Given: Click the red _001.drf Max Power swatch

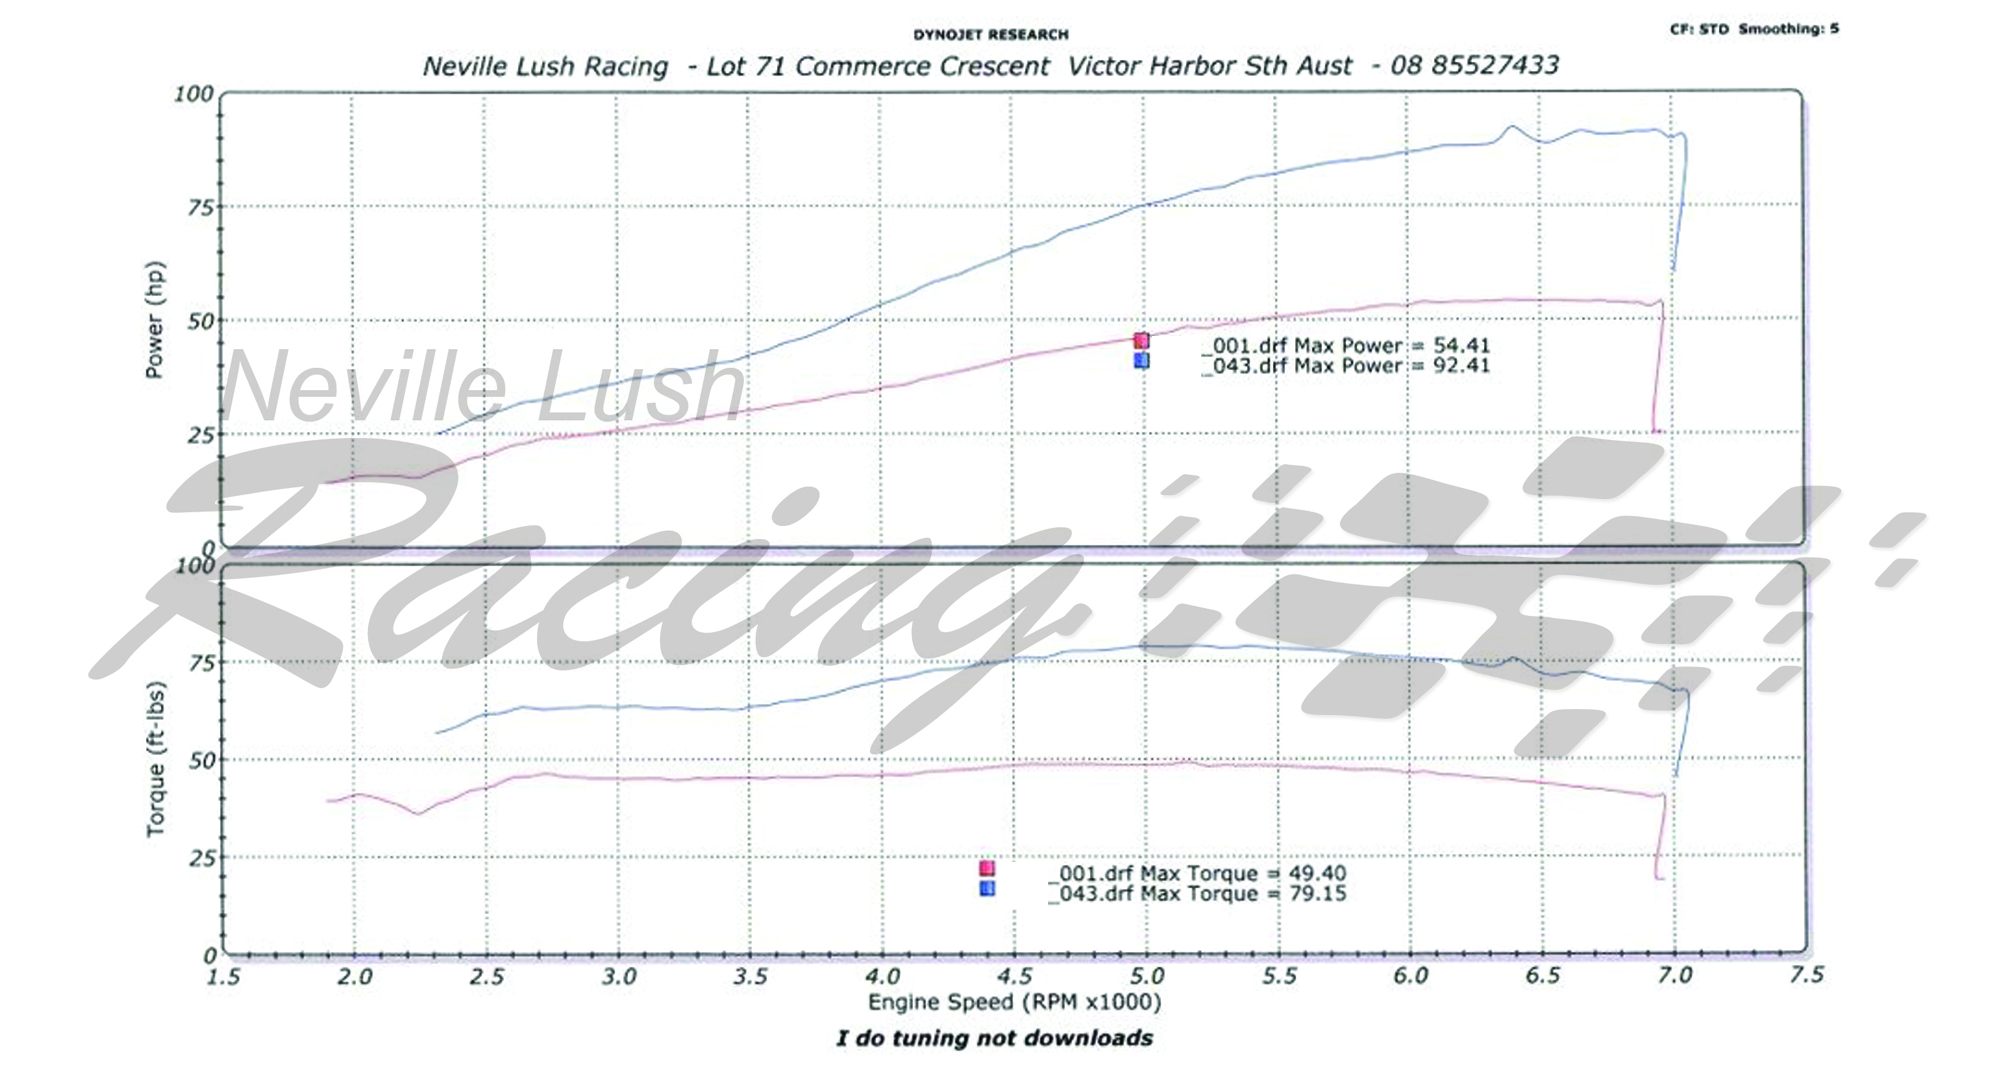Looking at the screenshot, I should (1141, 341).
